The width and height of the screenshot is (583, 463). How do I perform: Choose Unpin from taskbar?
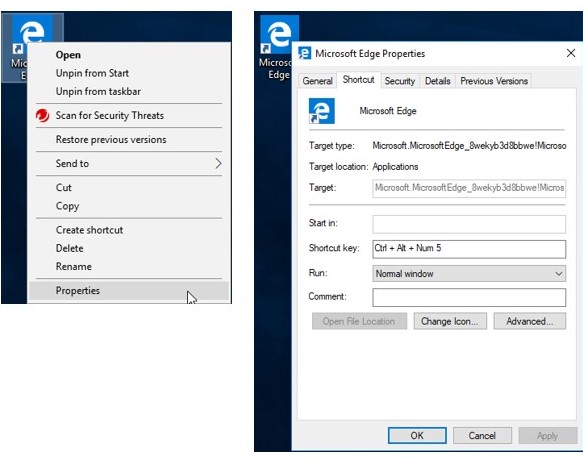point(98,91)
